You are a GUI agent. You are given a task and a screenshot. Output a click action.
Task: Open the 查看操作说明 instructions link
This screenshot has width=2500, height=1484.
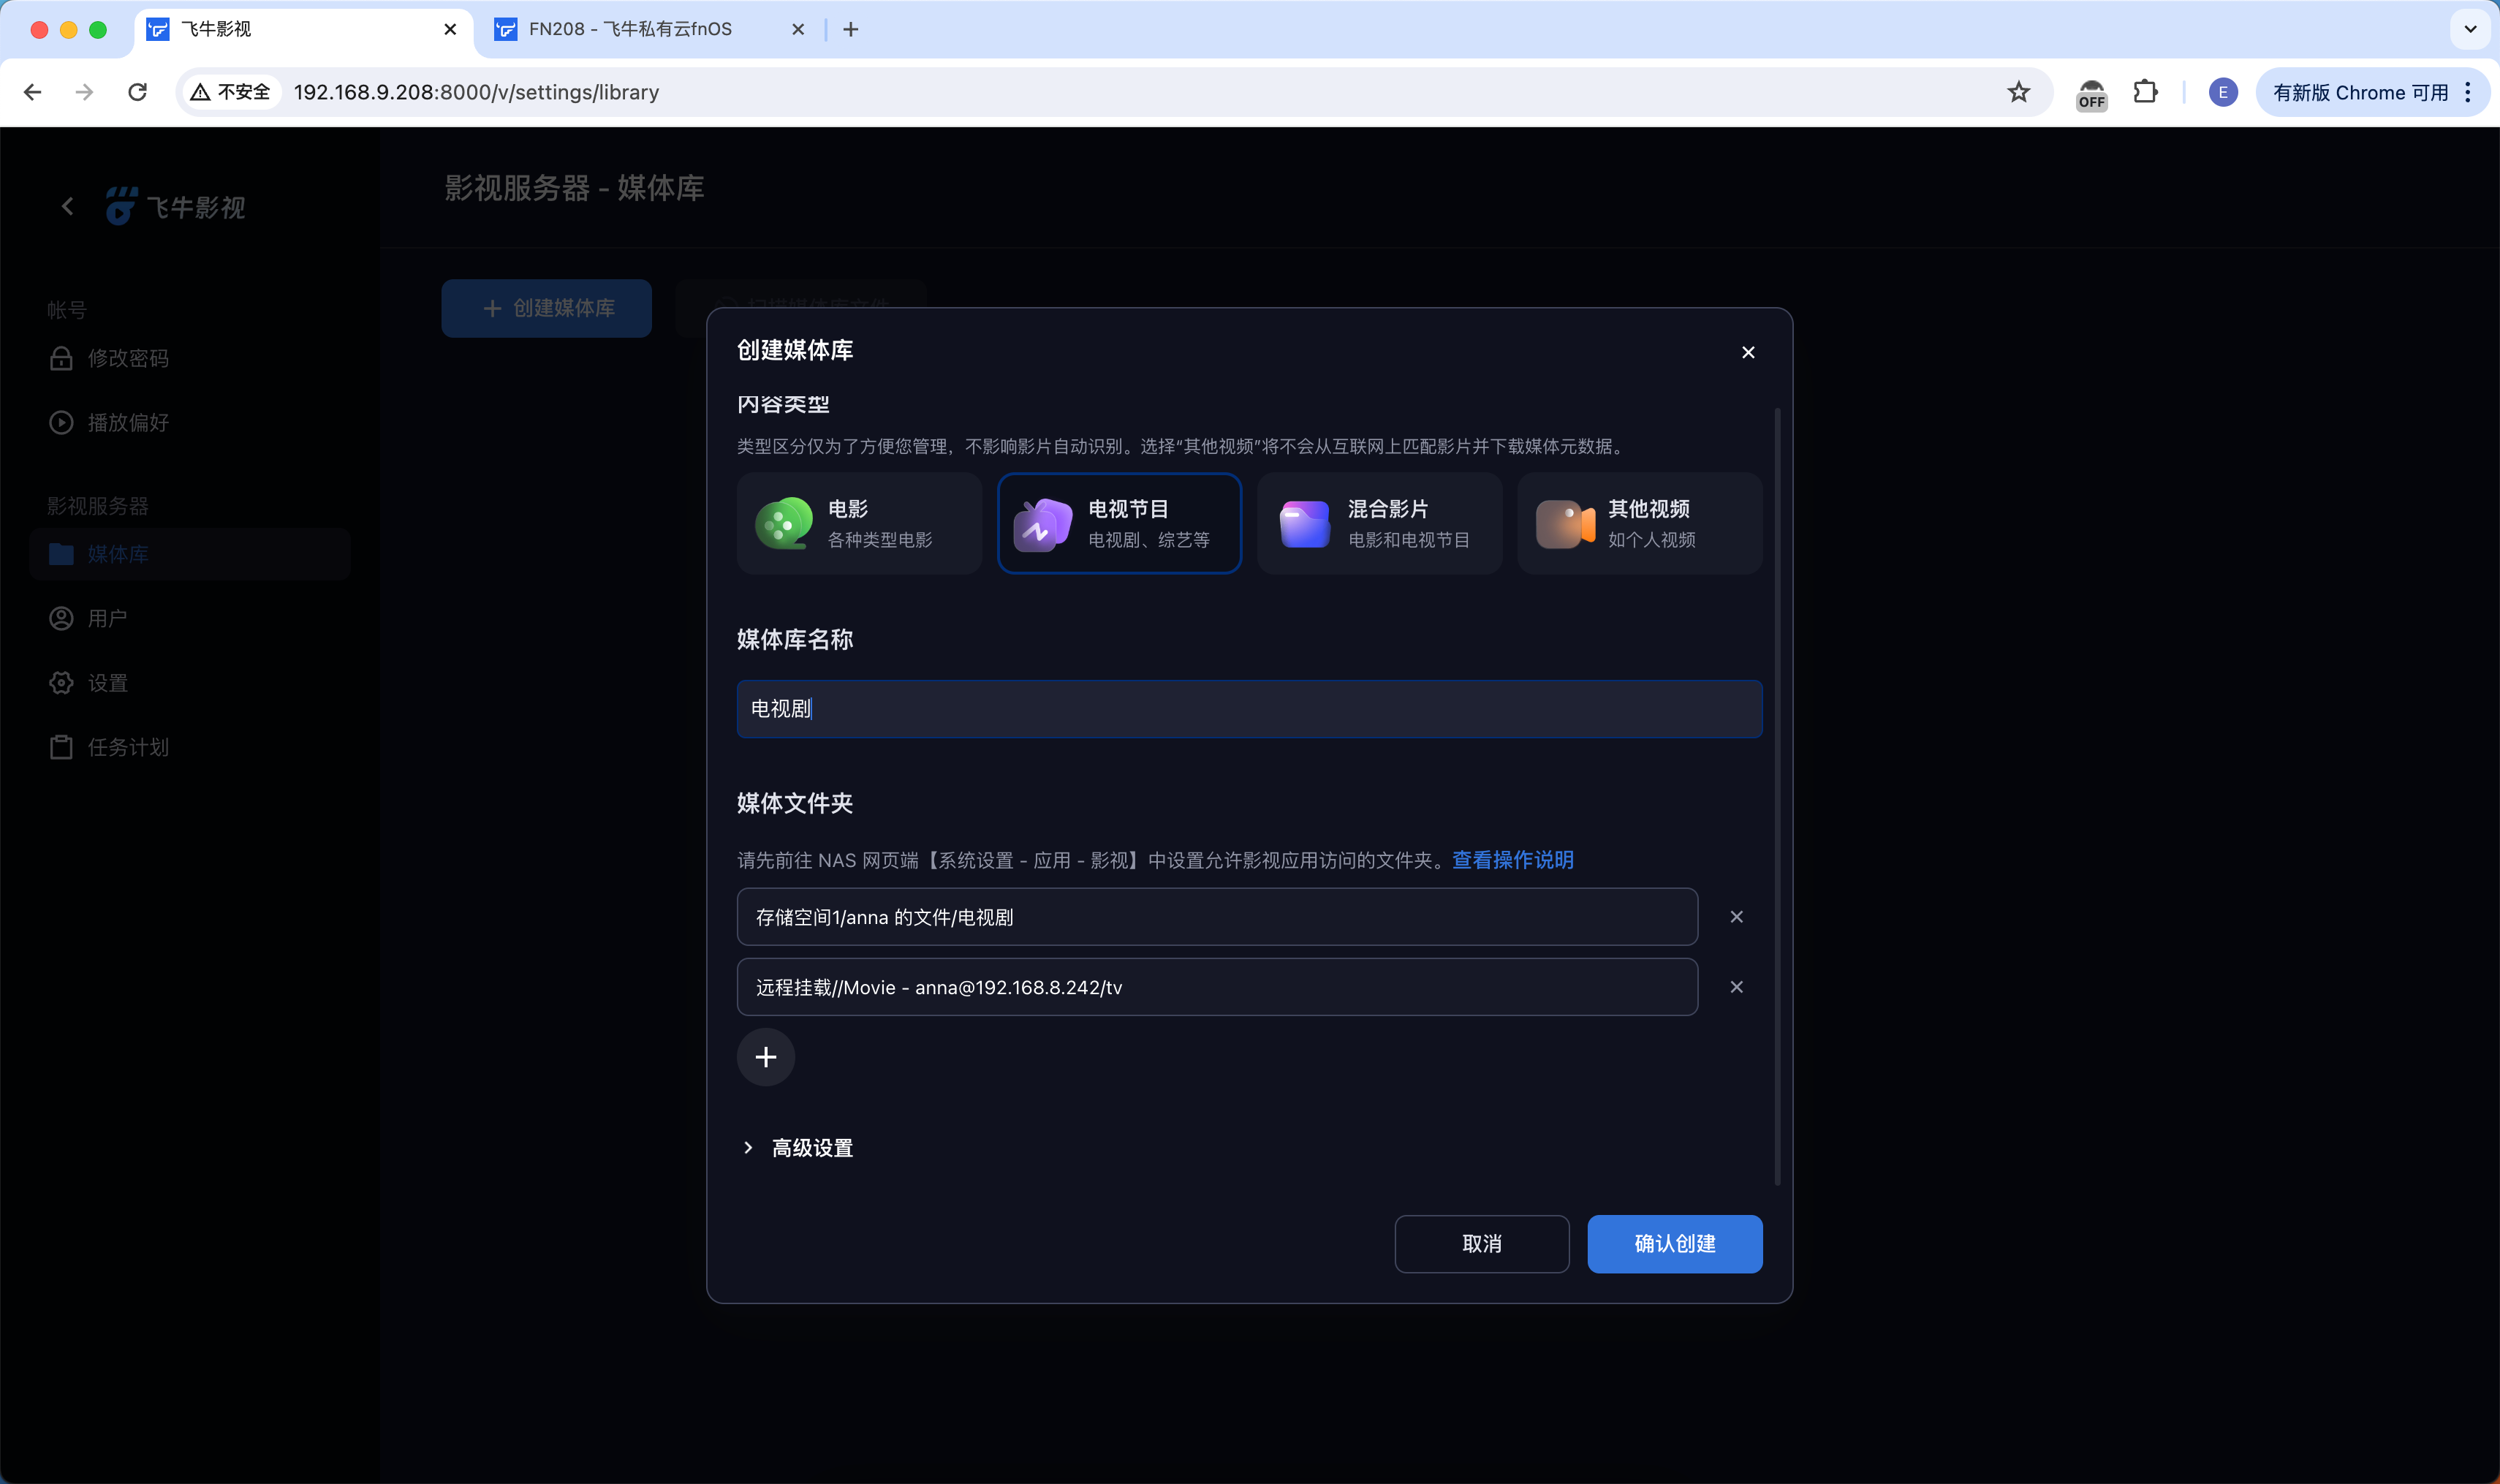[1512, 860]
